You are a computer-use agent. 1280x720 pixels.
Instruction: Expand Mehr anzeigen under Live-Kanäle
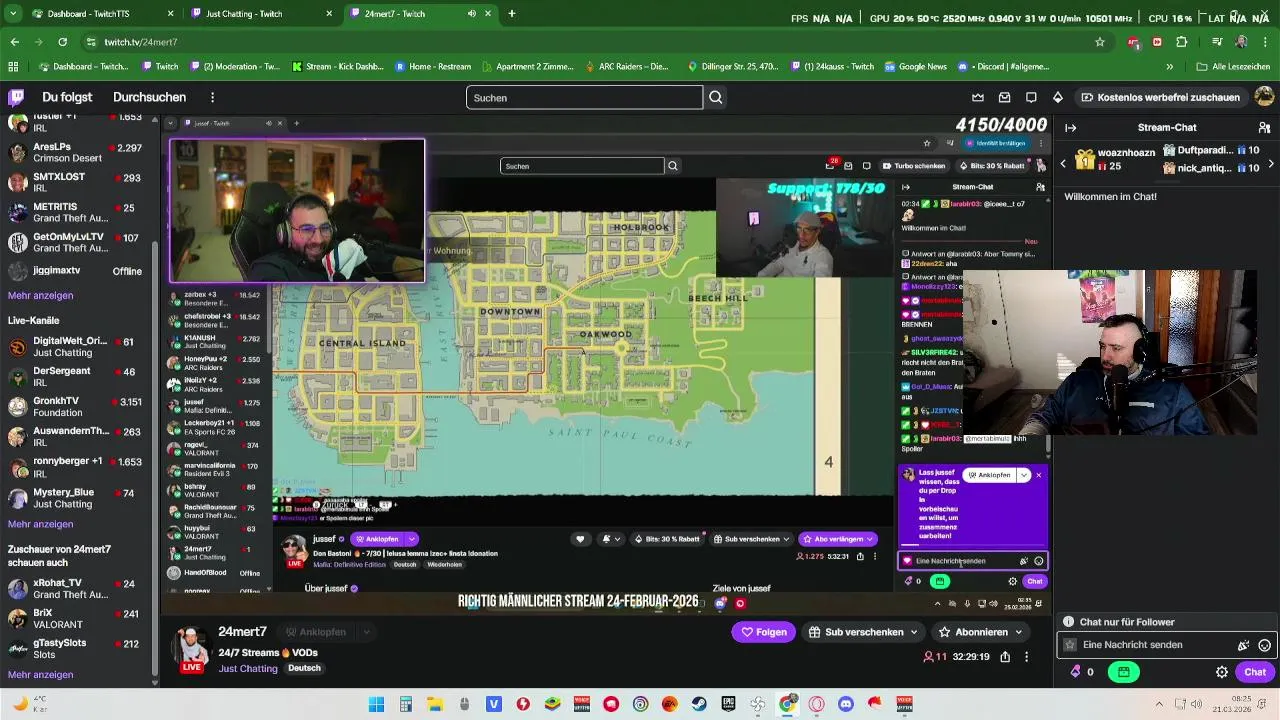tap(40, 524)
